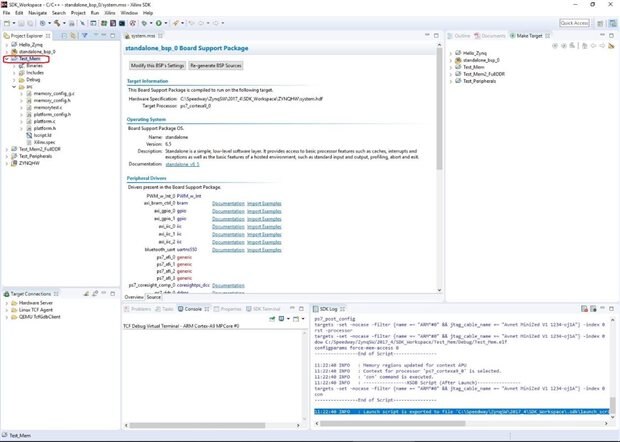
Task: Open memory_config.h file in src folder
Action: pyautogui.click(x=50, y=100)
